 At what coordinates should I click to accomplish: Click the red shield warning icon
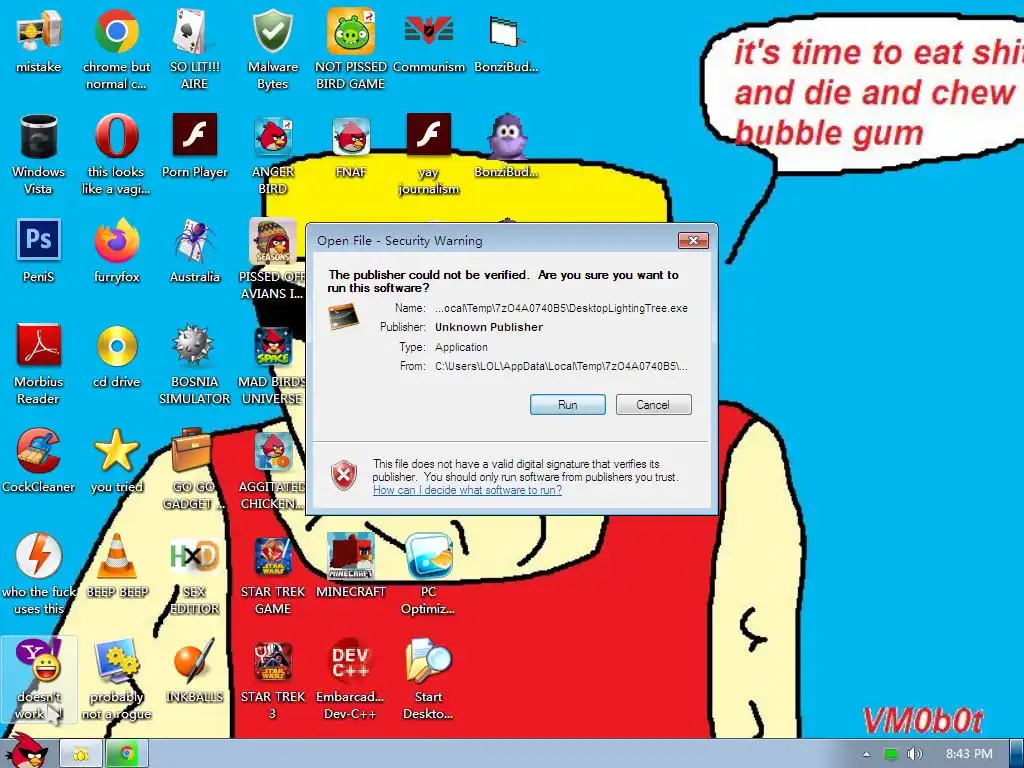(x=344, y=475)
